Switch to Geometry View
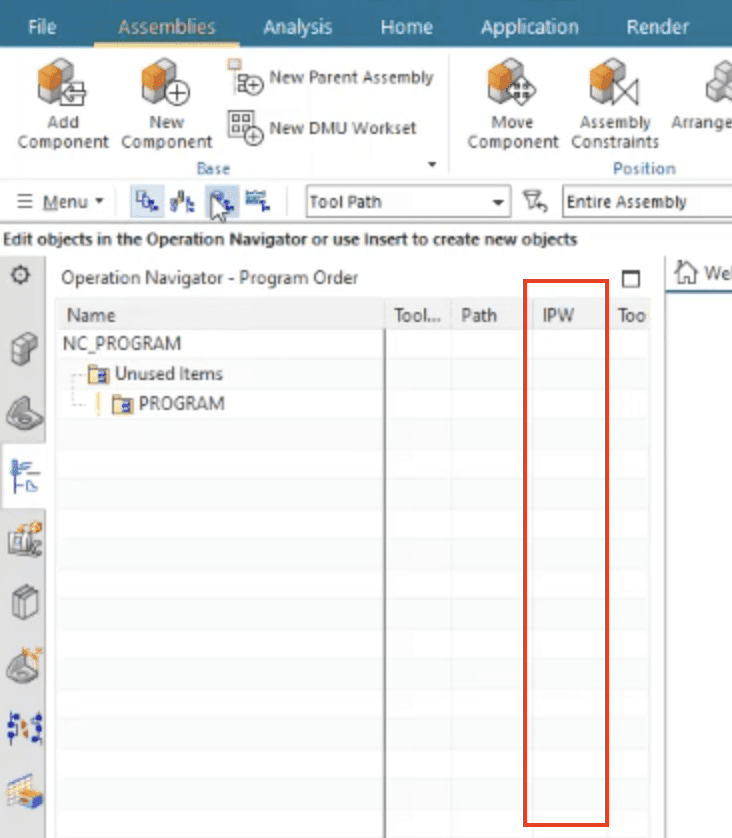 click(x=221, y=201)
